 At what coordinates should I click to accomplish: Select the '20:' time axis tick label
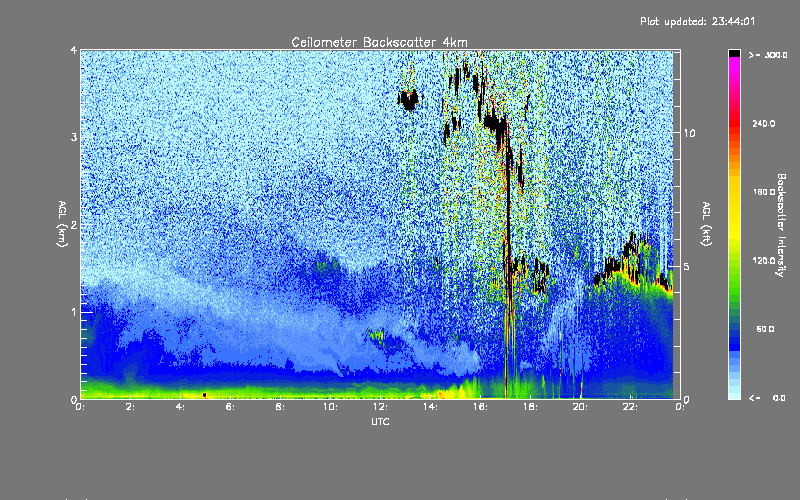click(x=580, y=407)
